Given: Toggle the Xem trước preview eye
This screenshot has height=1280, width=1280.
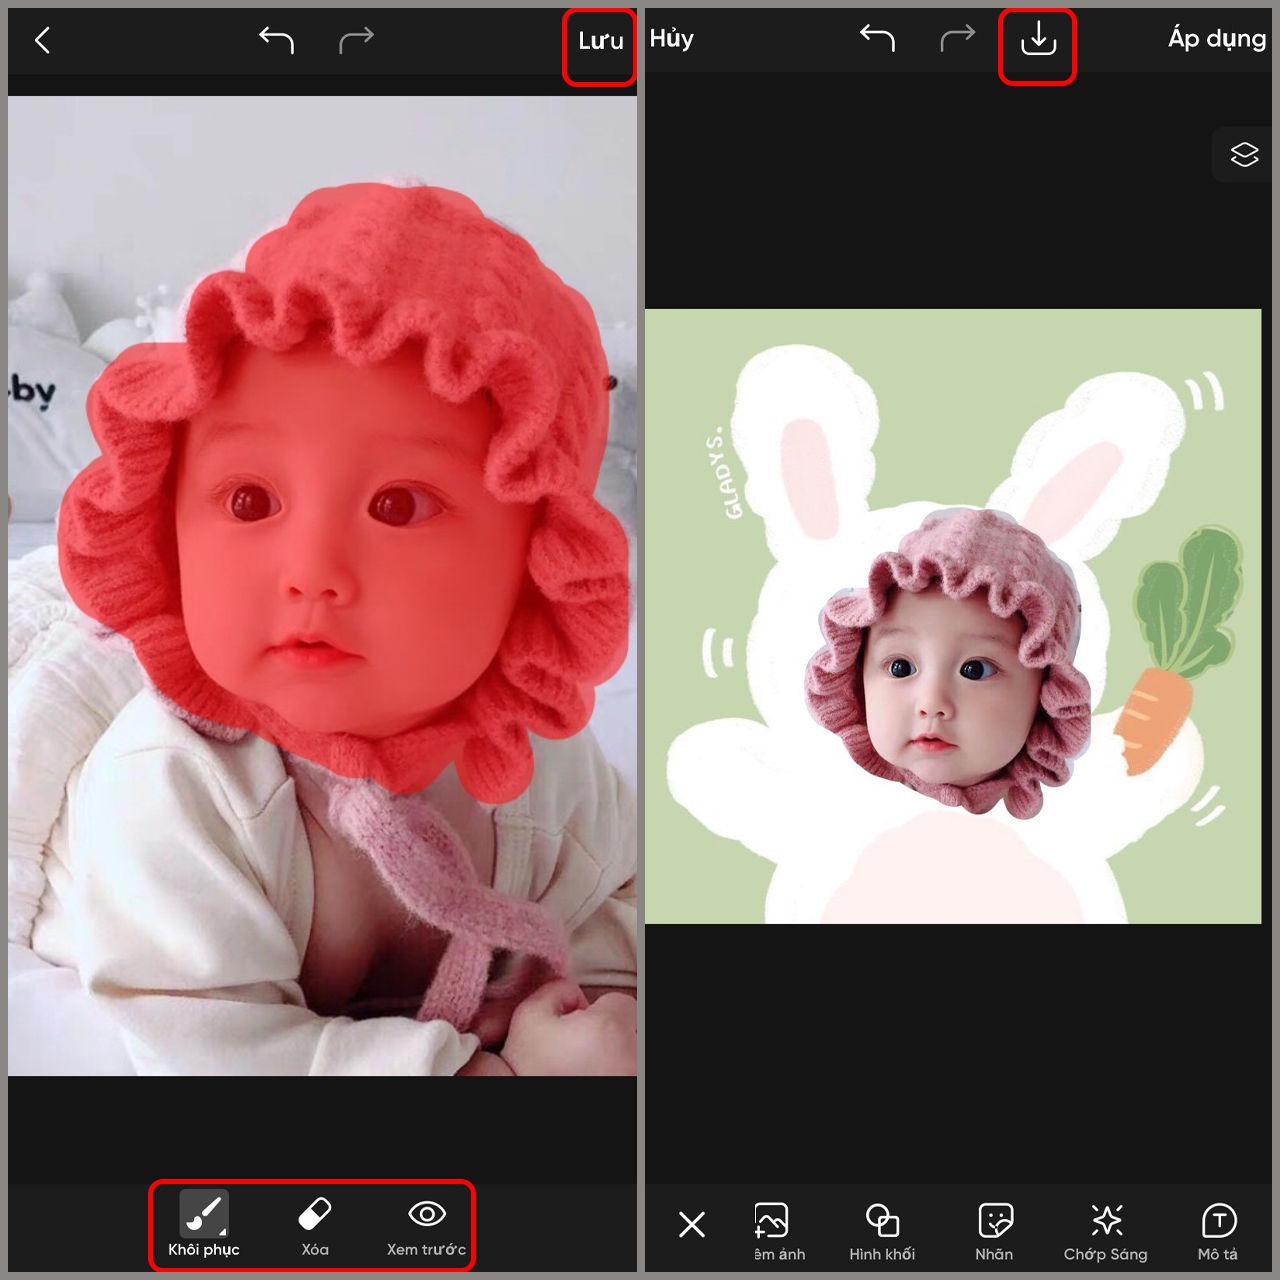Looking at the screenshot, I should (x=427, y=1227).
